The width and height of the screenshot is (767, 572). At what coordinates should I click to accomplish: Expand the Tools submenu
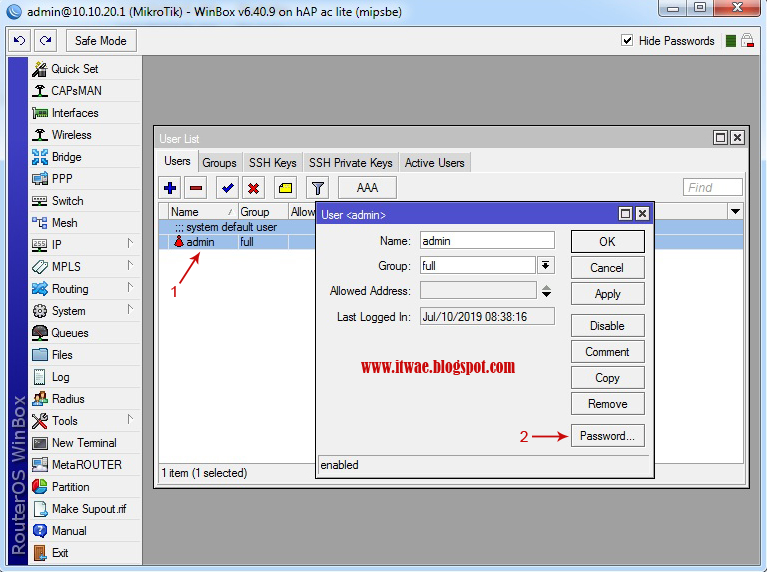[130, 419]
